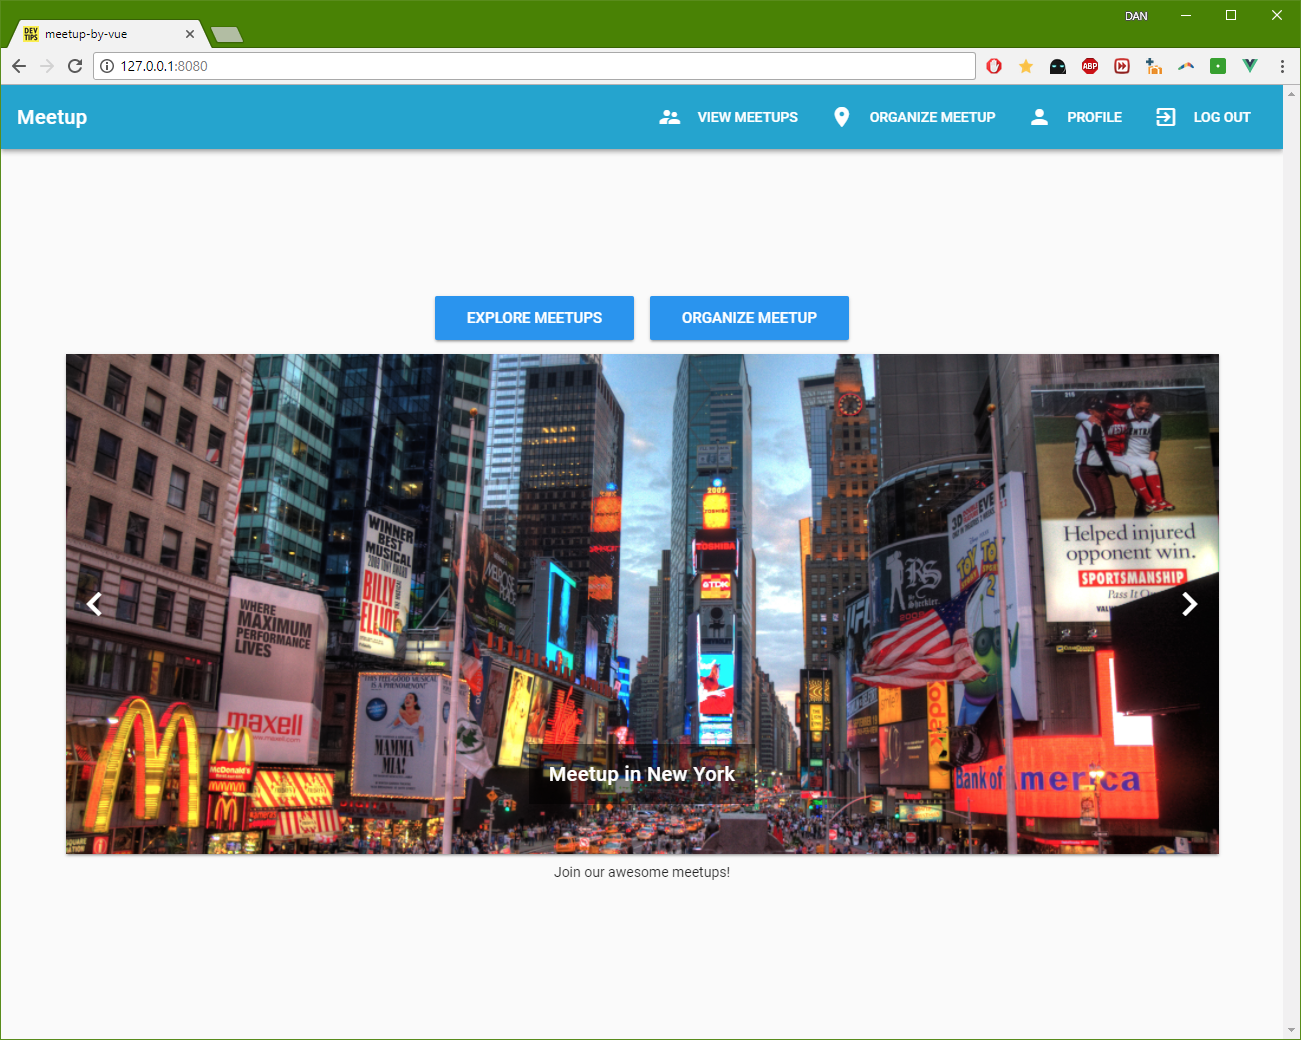Open Chrome three-dot menu

click(1282, 66)
